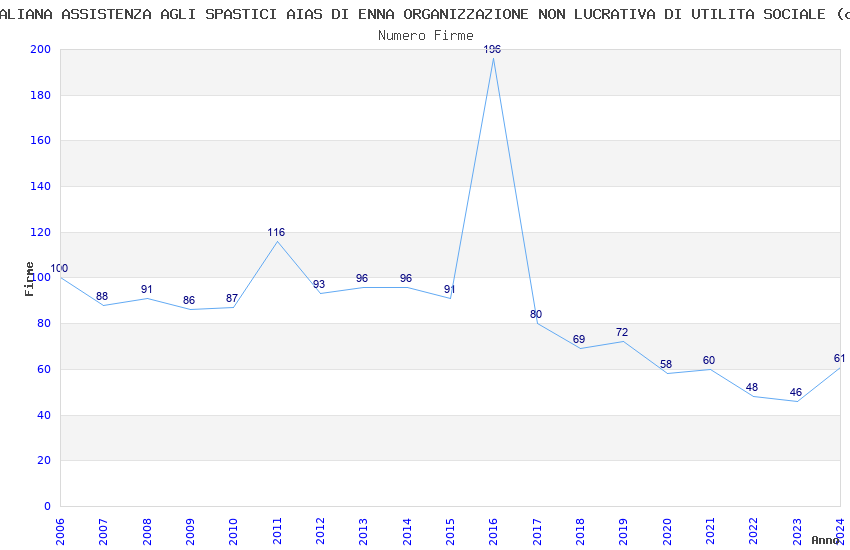Click the 2016 year axis label
The image size is (850, 550).
(x=493, y=531)
